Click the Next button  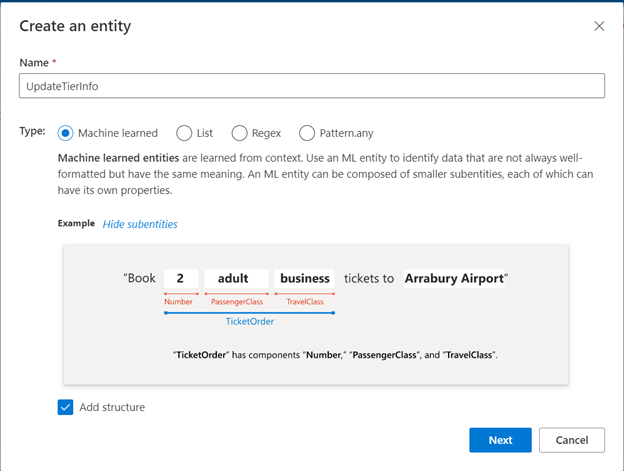click(500, 440)
